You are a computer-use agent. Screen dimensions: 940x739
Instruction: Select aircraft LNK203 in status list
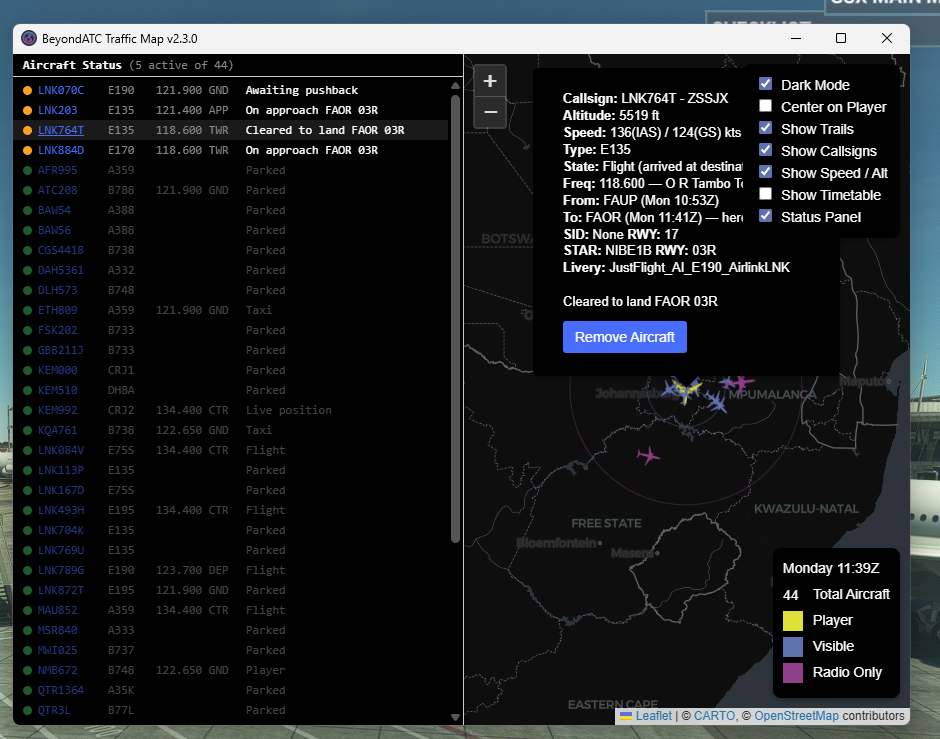point(58,110)
